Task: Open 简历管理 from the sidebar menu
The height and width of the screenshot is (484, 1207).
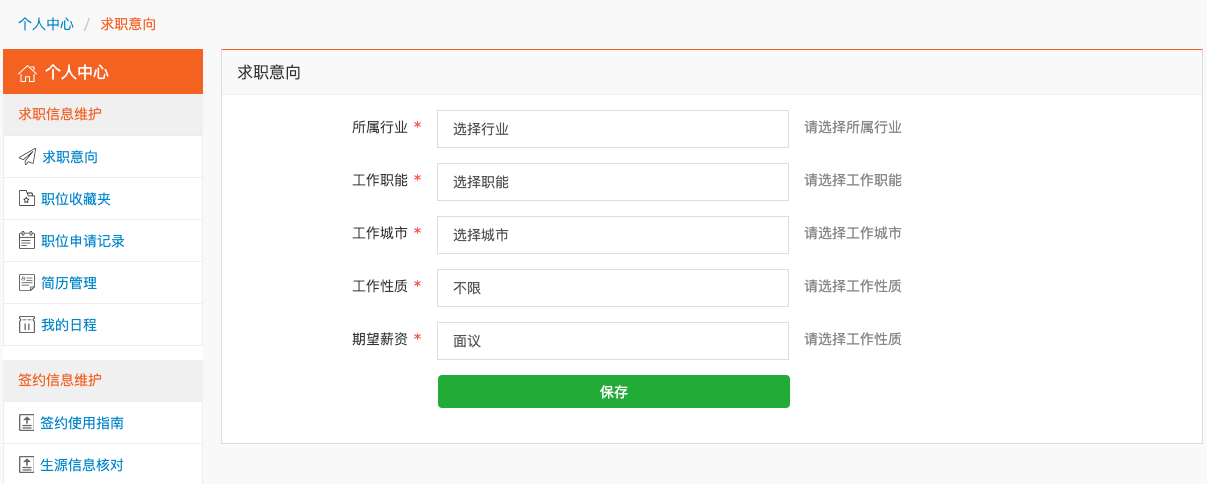Action: coord(69,283)
